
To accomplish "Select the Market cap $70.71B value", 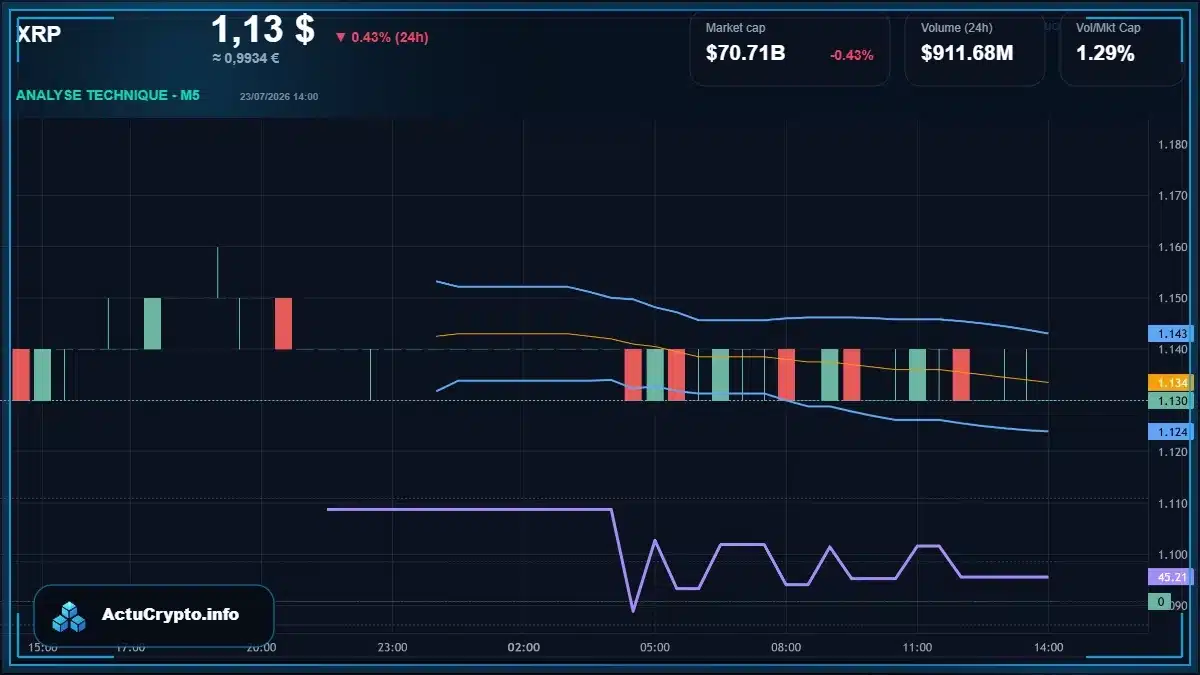I will click(745, 54).
